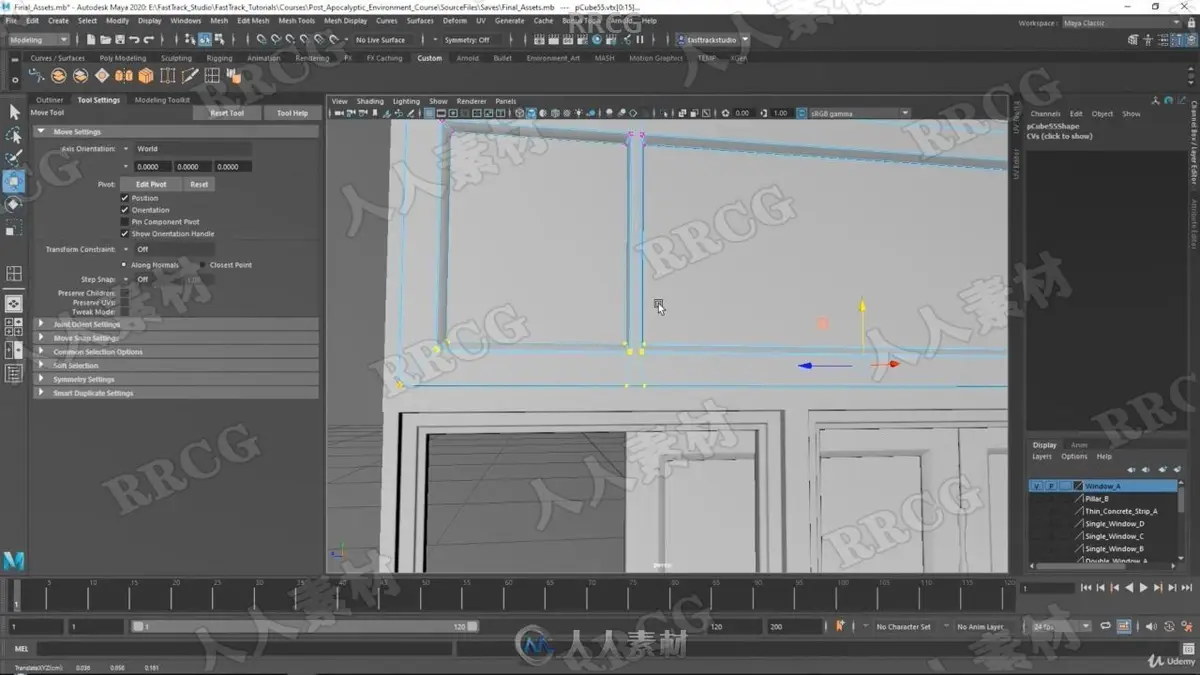Open the Edit Mesh menu
1200x675 pixels.
(x=253, y=20)
